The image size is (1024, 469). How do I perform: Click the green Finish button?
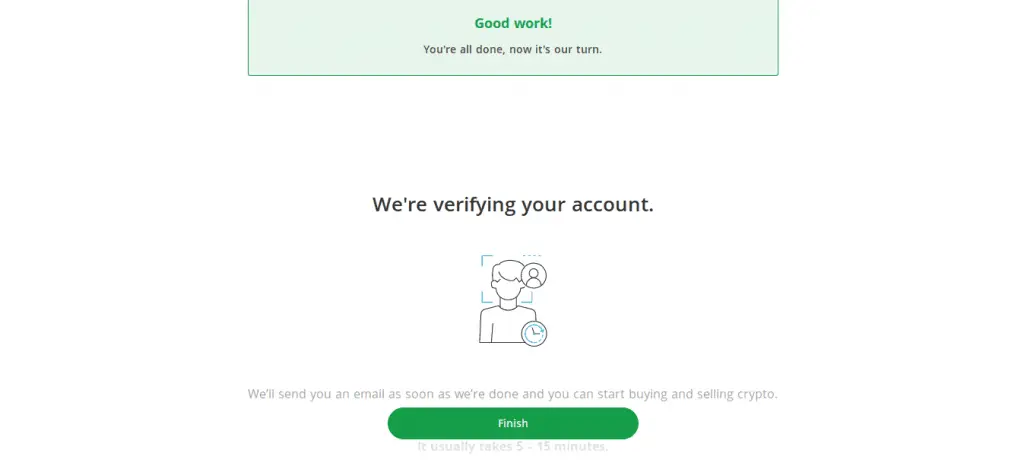tap(513, 423)
